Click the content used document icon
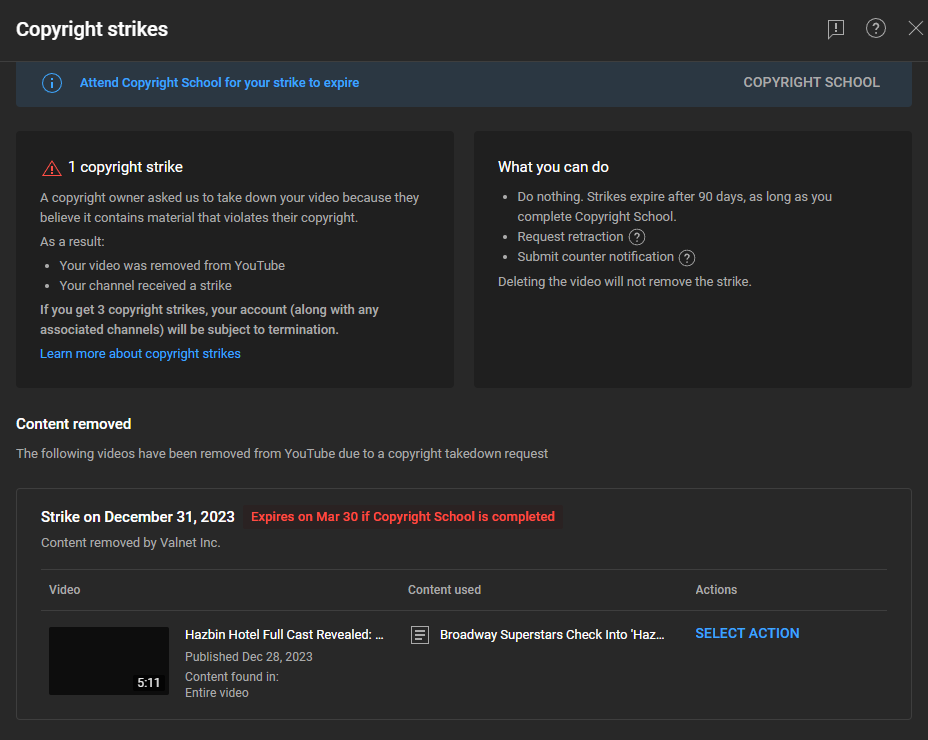Image resolution: width=928 pixels, height=740 pixels. click(x=420, y=635)
